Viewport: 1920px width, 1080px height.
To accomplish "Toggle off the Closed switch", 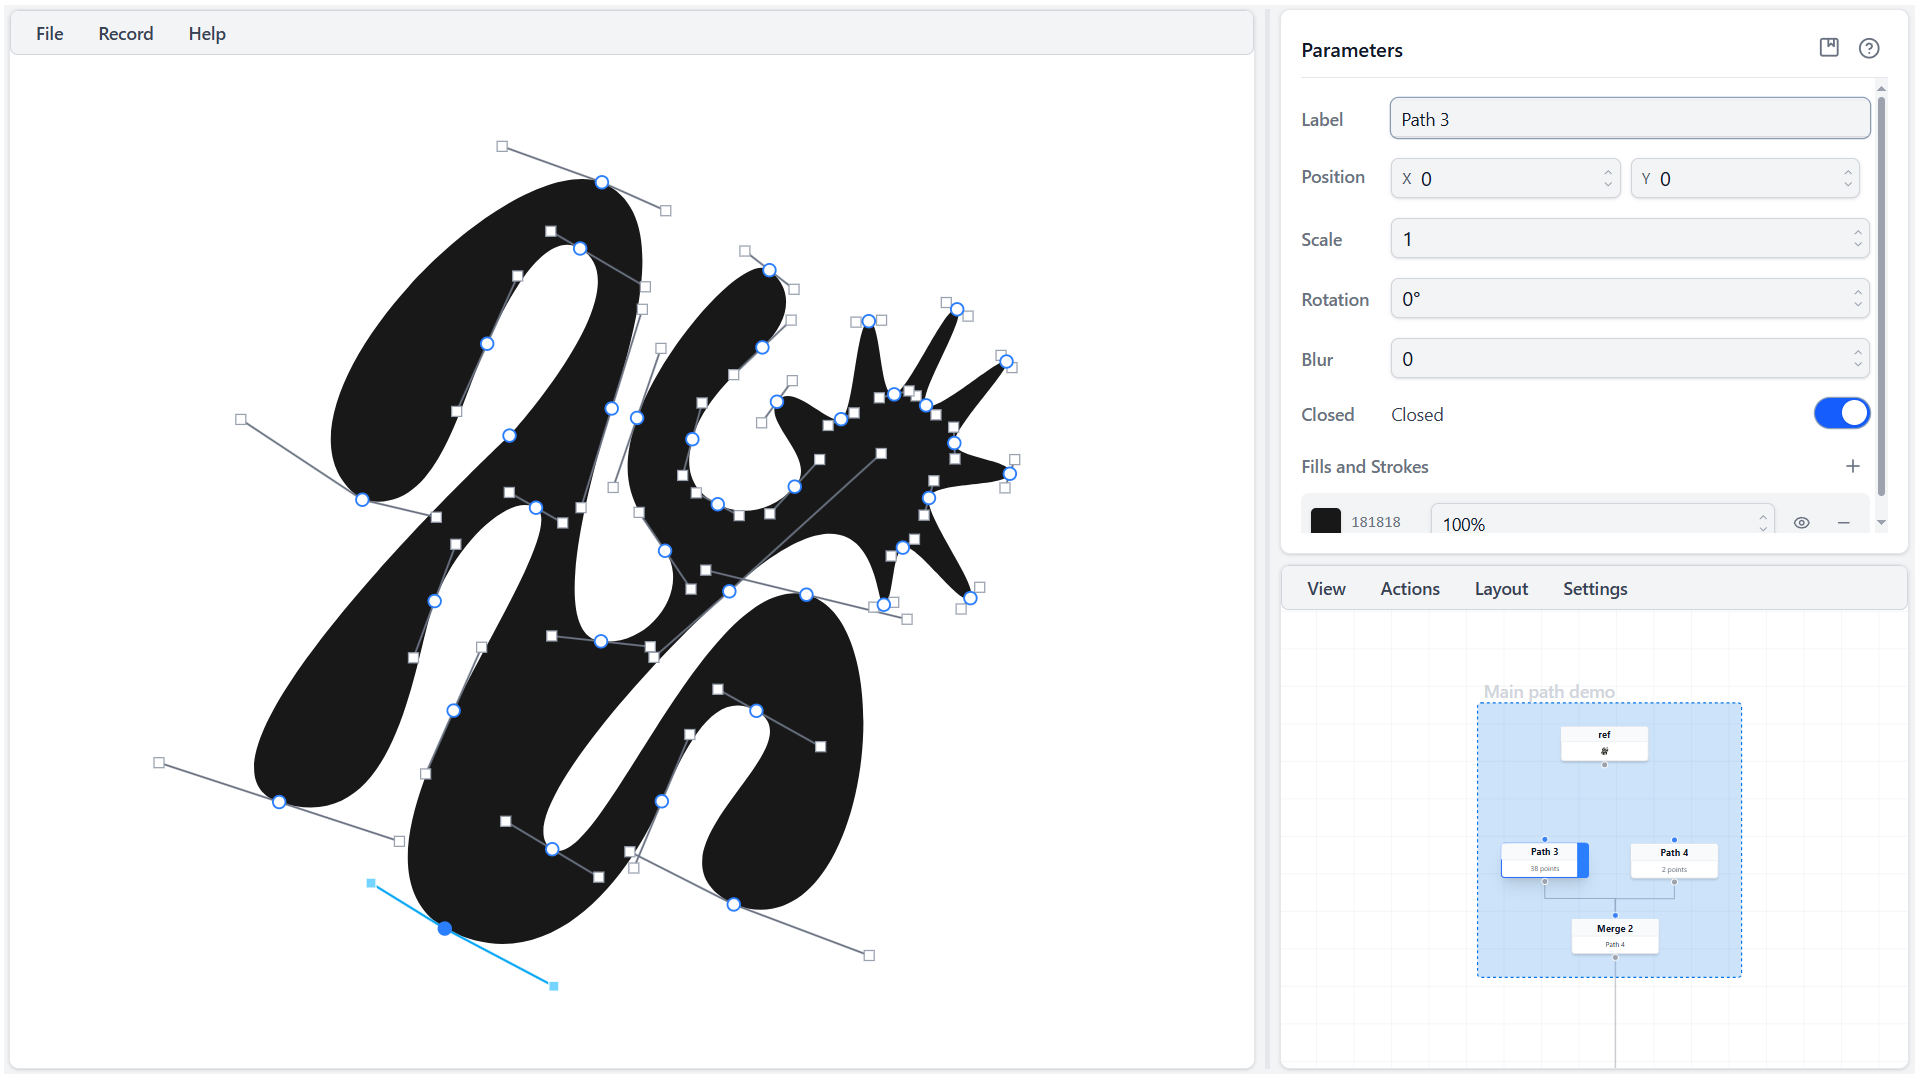I will click(x=1840, y=412).
